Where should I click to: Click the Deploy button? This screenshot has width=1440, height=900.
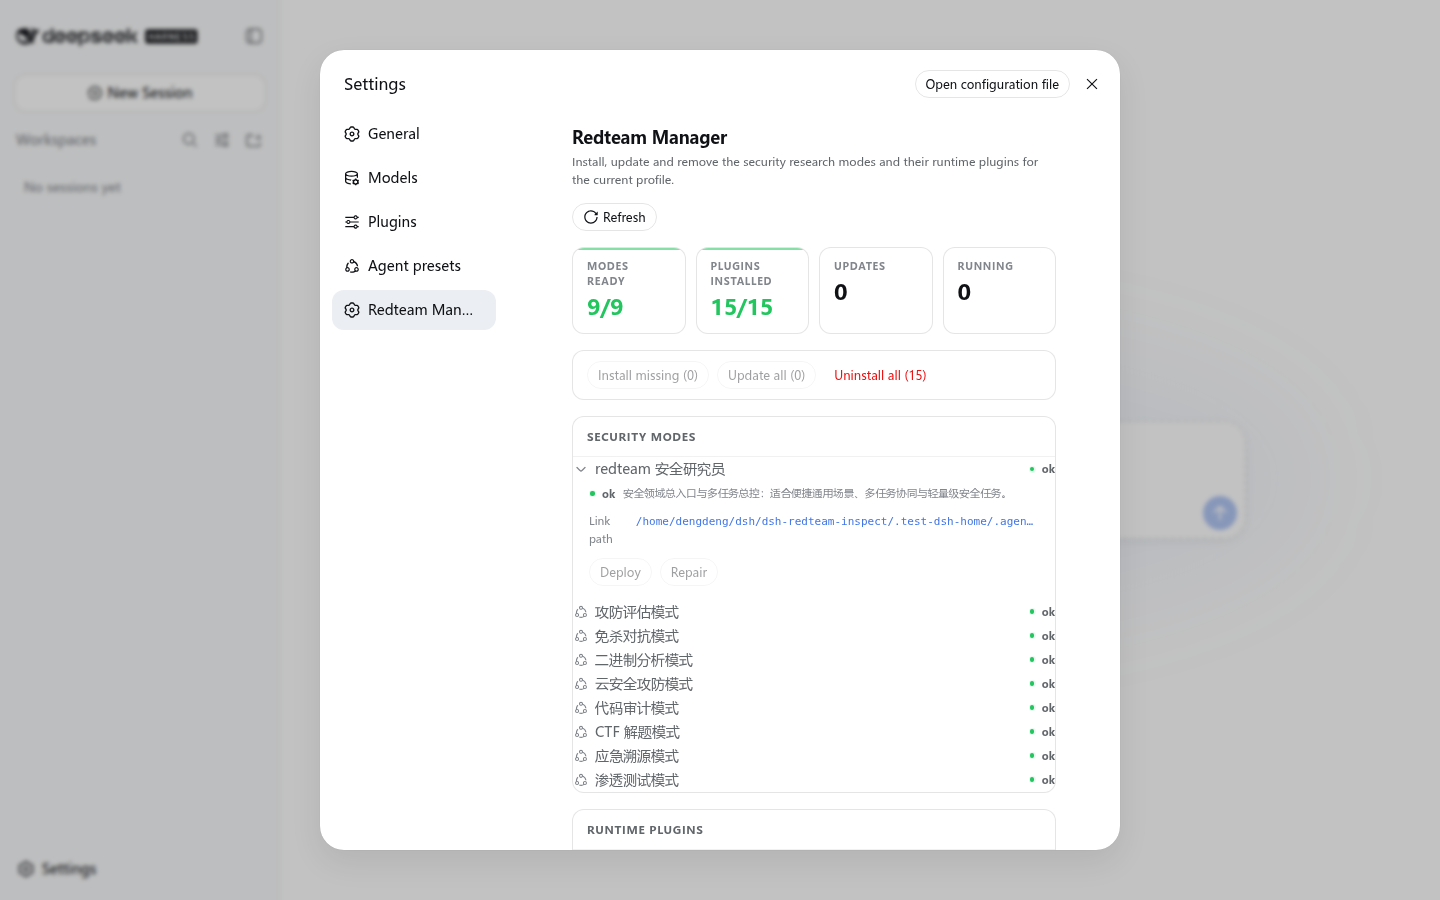coord(620,572)
